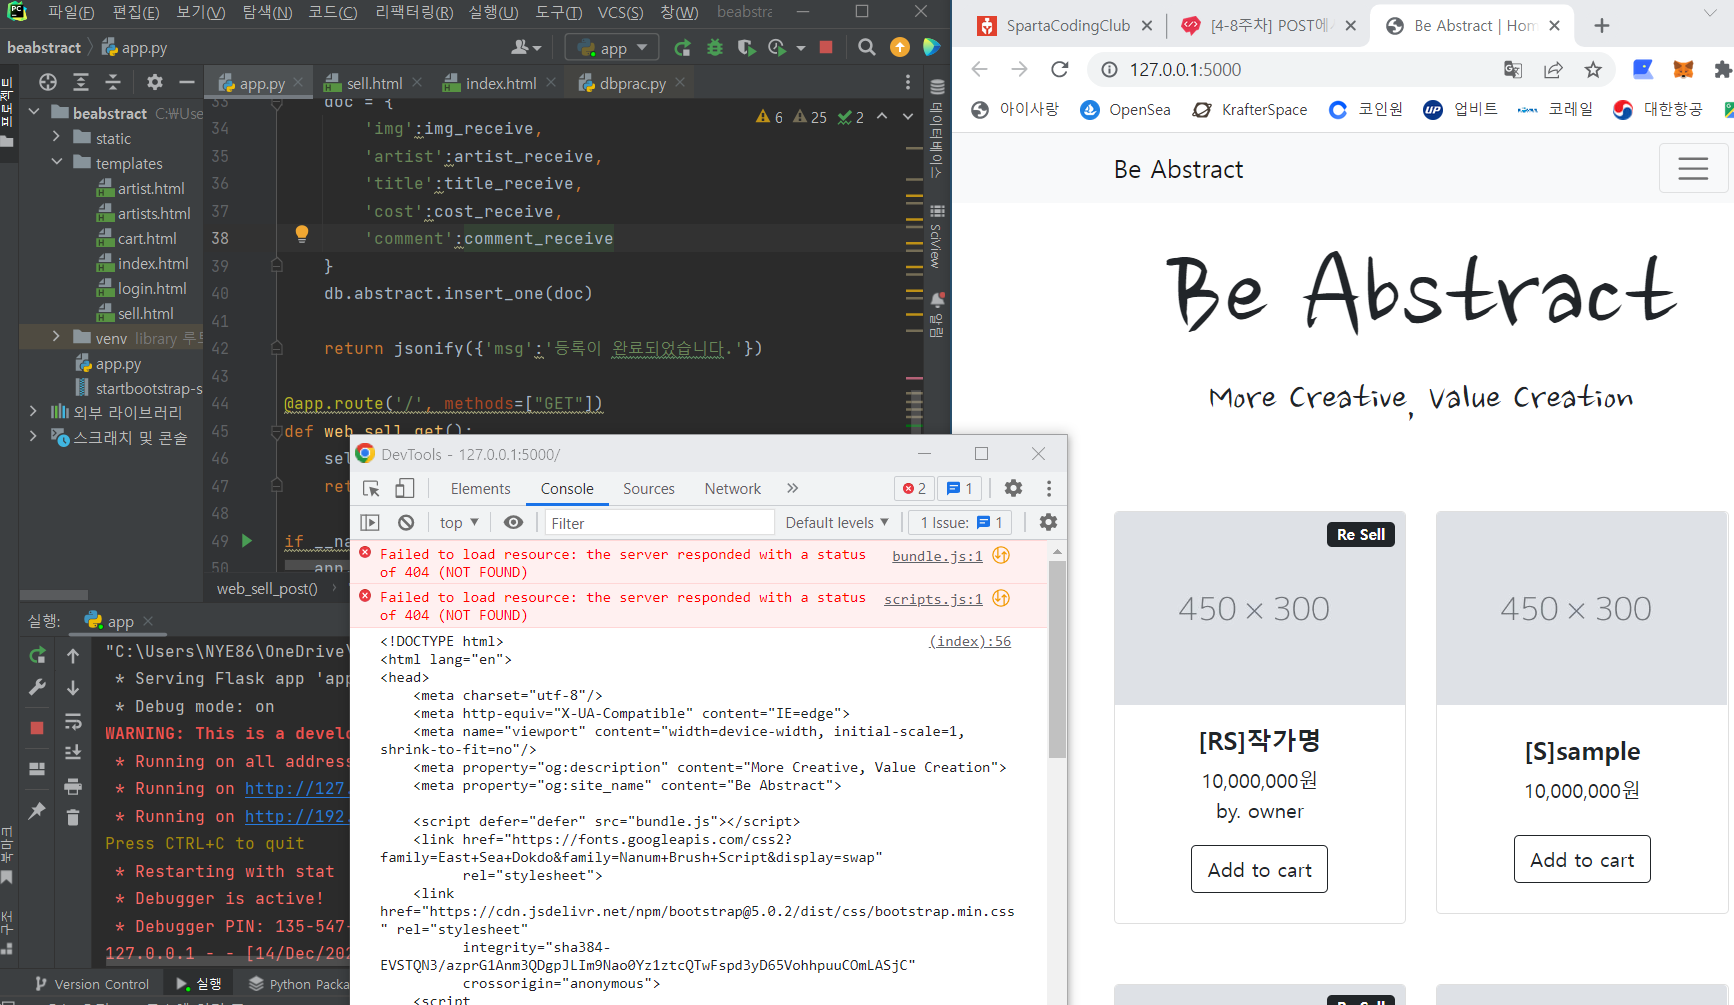
Task: Click the Be Abstract brand link in navbar
Action: [x=1178, y=169]
